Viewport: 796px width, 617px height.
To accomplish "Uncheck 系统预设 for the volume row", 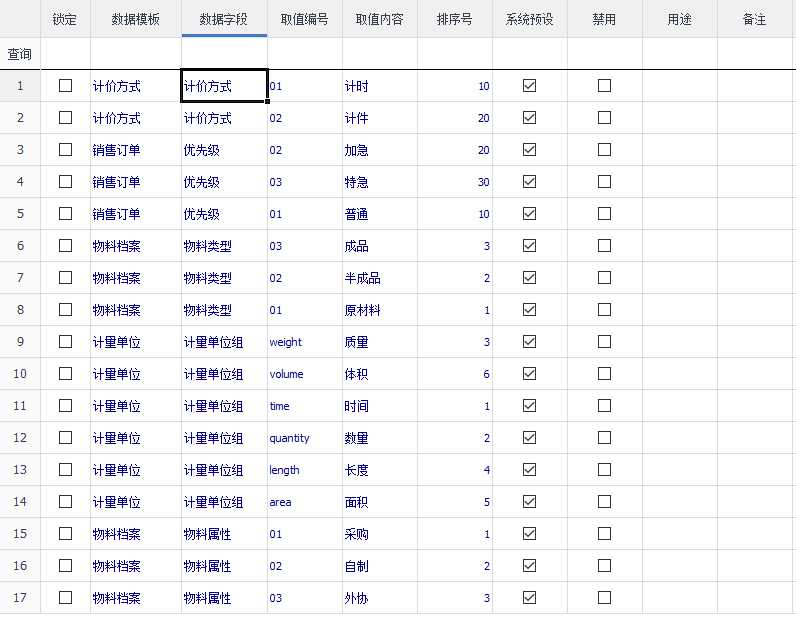I will [529, 373].
